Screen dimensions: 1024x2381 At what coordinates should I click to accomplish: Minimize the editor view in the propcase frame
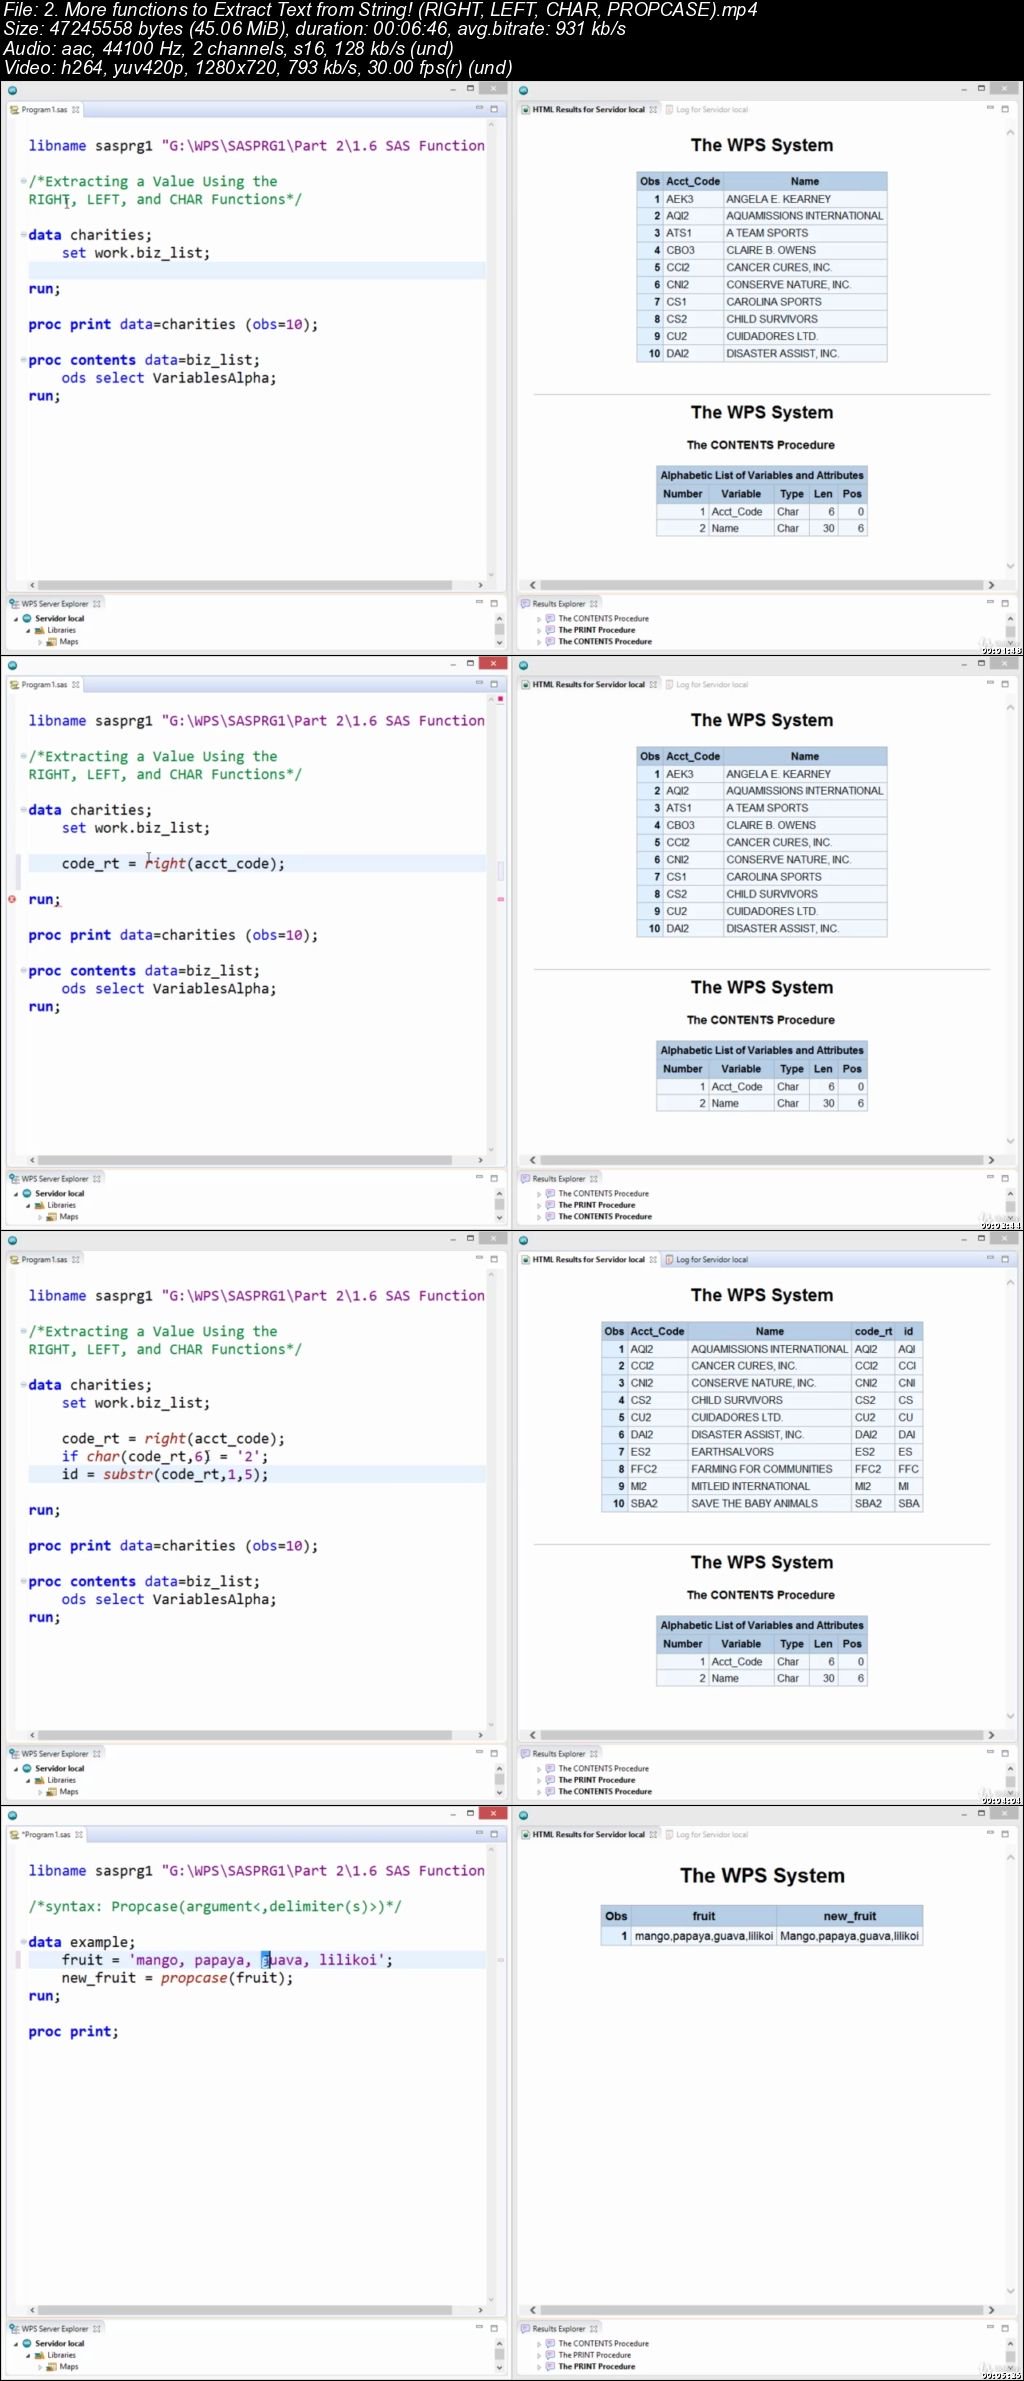[x=479, y=1832]
